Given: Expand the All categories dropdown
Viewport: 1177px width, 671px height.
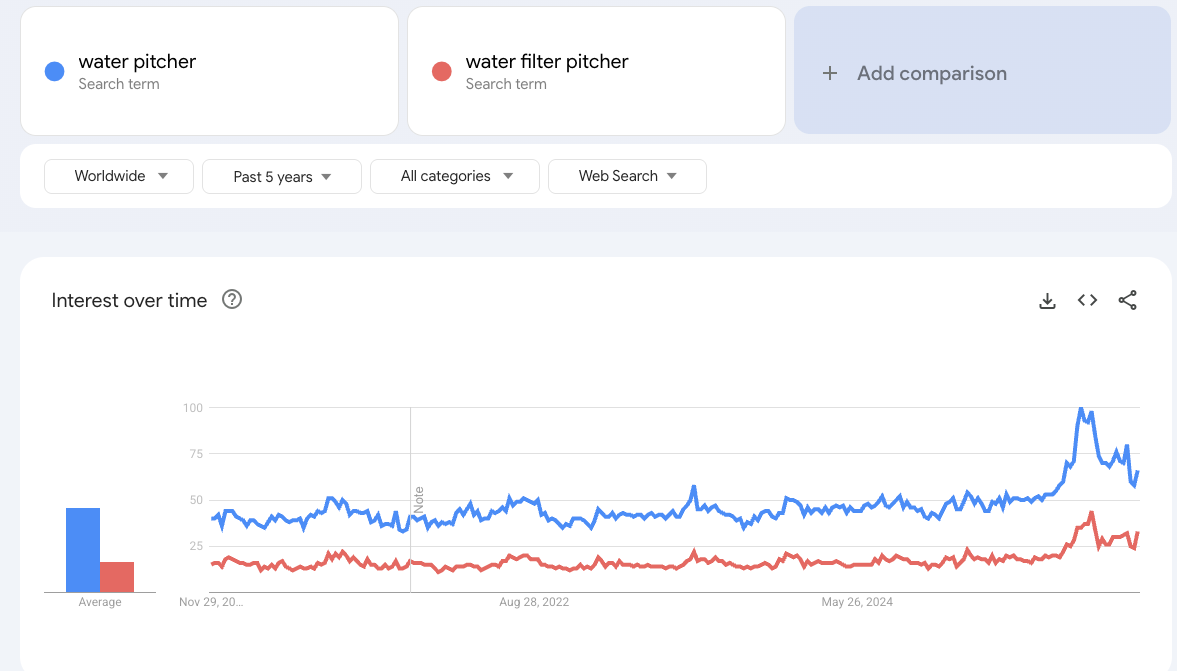Looking at the screenshot, I should (455, 176).
